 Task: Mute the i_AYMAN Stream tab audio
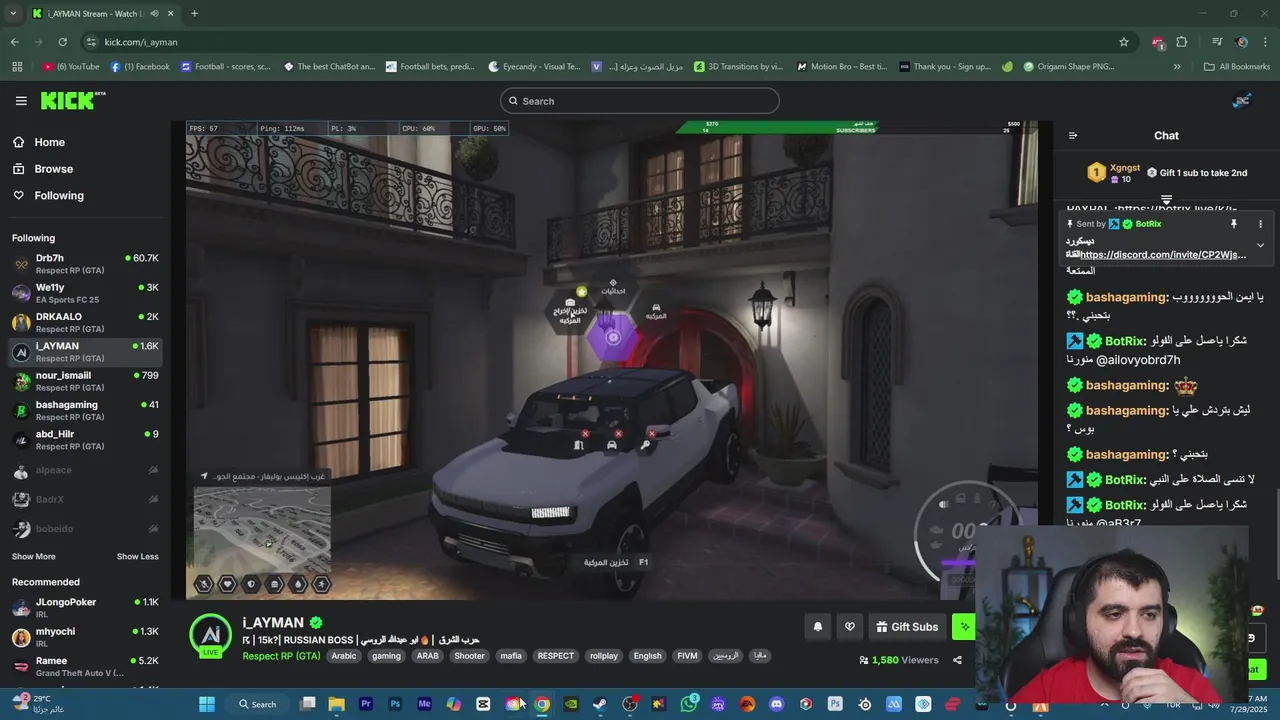tap(153, 14)
